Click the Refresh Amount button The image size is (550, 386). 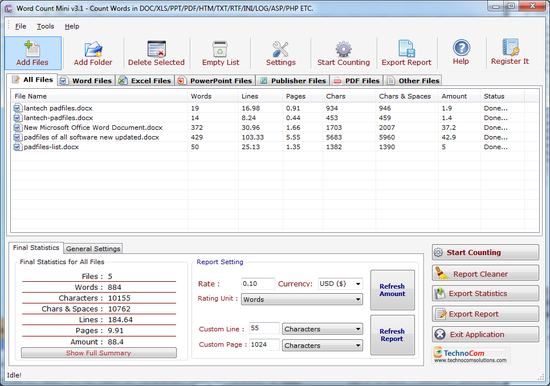click(x=392, y=290)
